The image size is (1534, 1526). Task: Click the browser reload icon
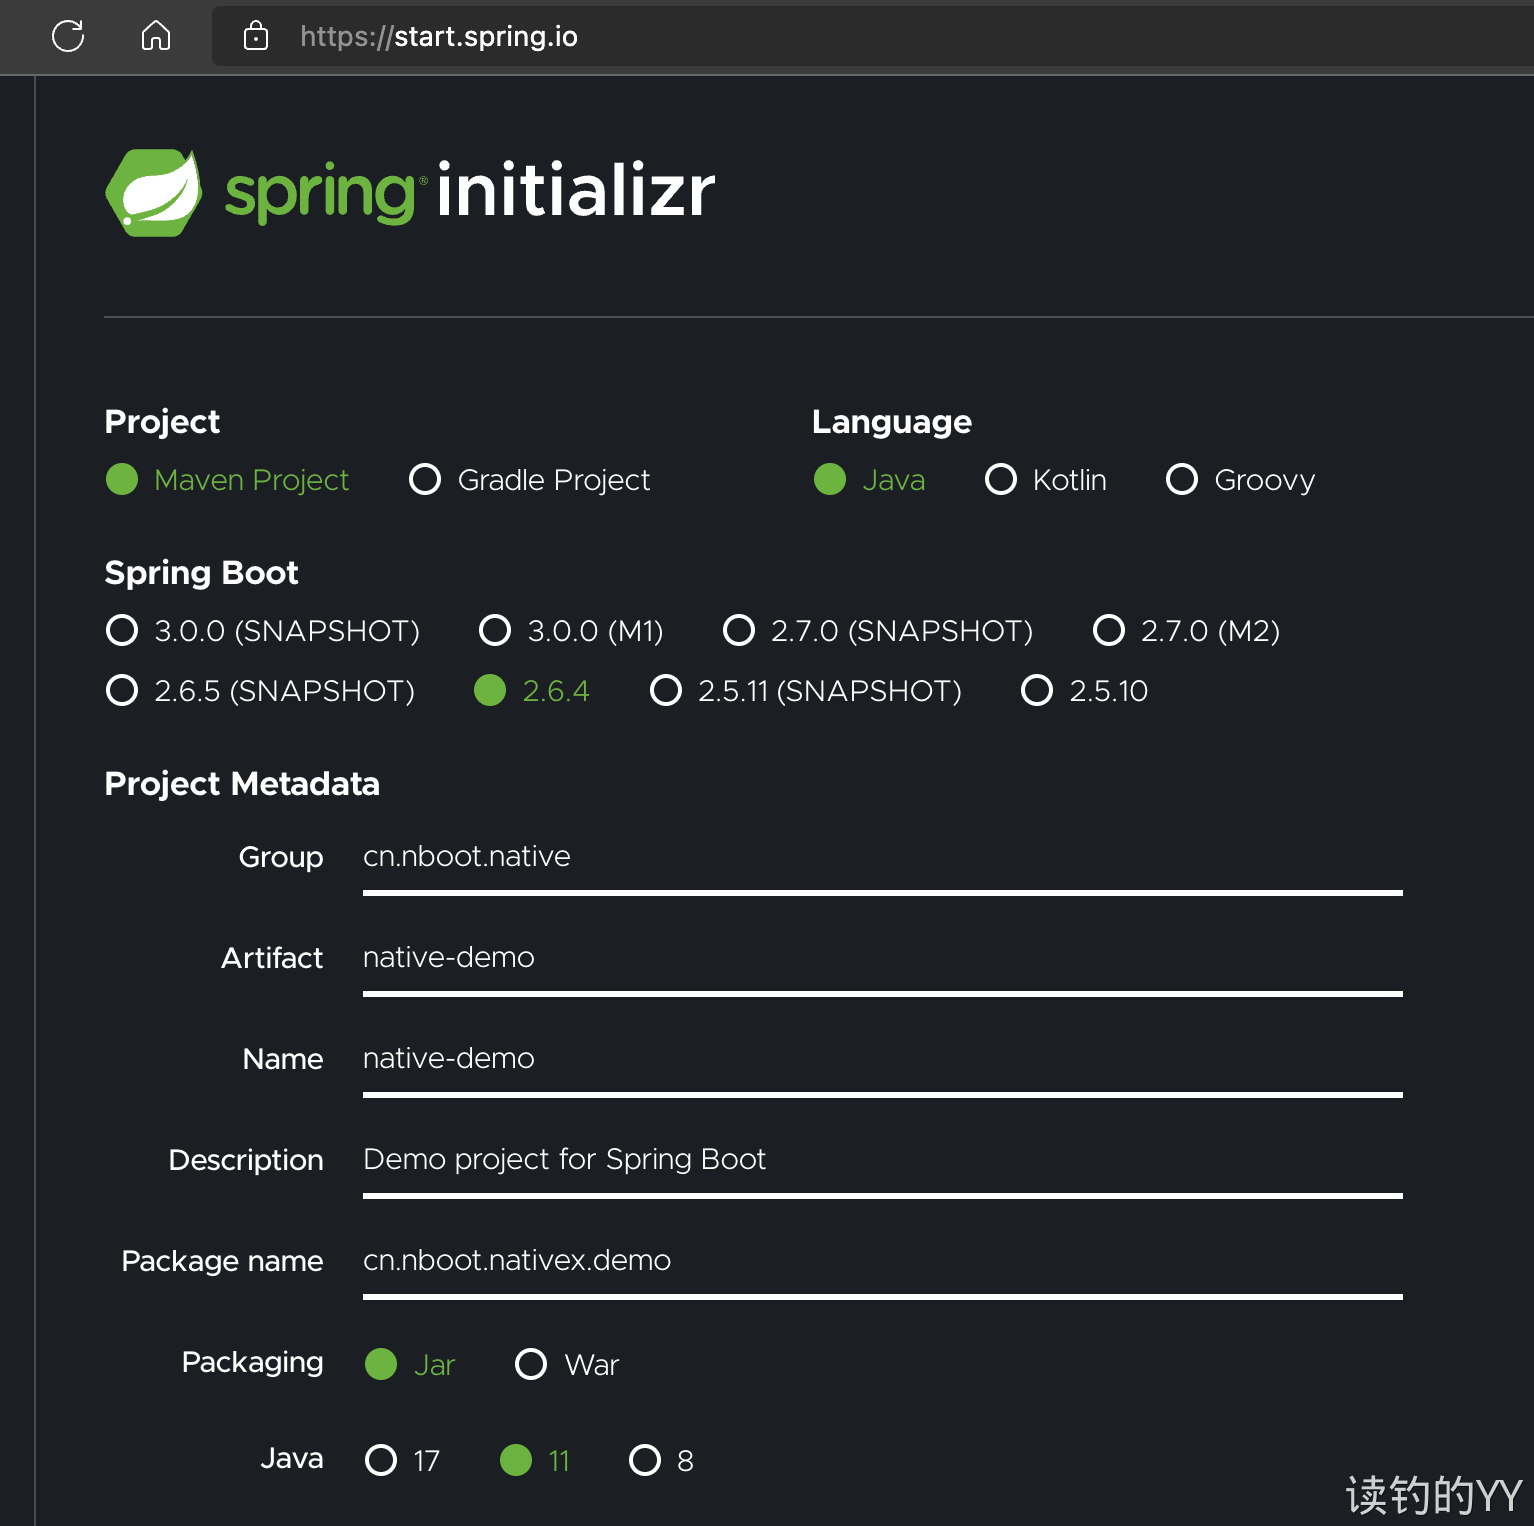[x=68, y=37]
